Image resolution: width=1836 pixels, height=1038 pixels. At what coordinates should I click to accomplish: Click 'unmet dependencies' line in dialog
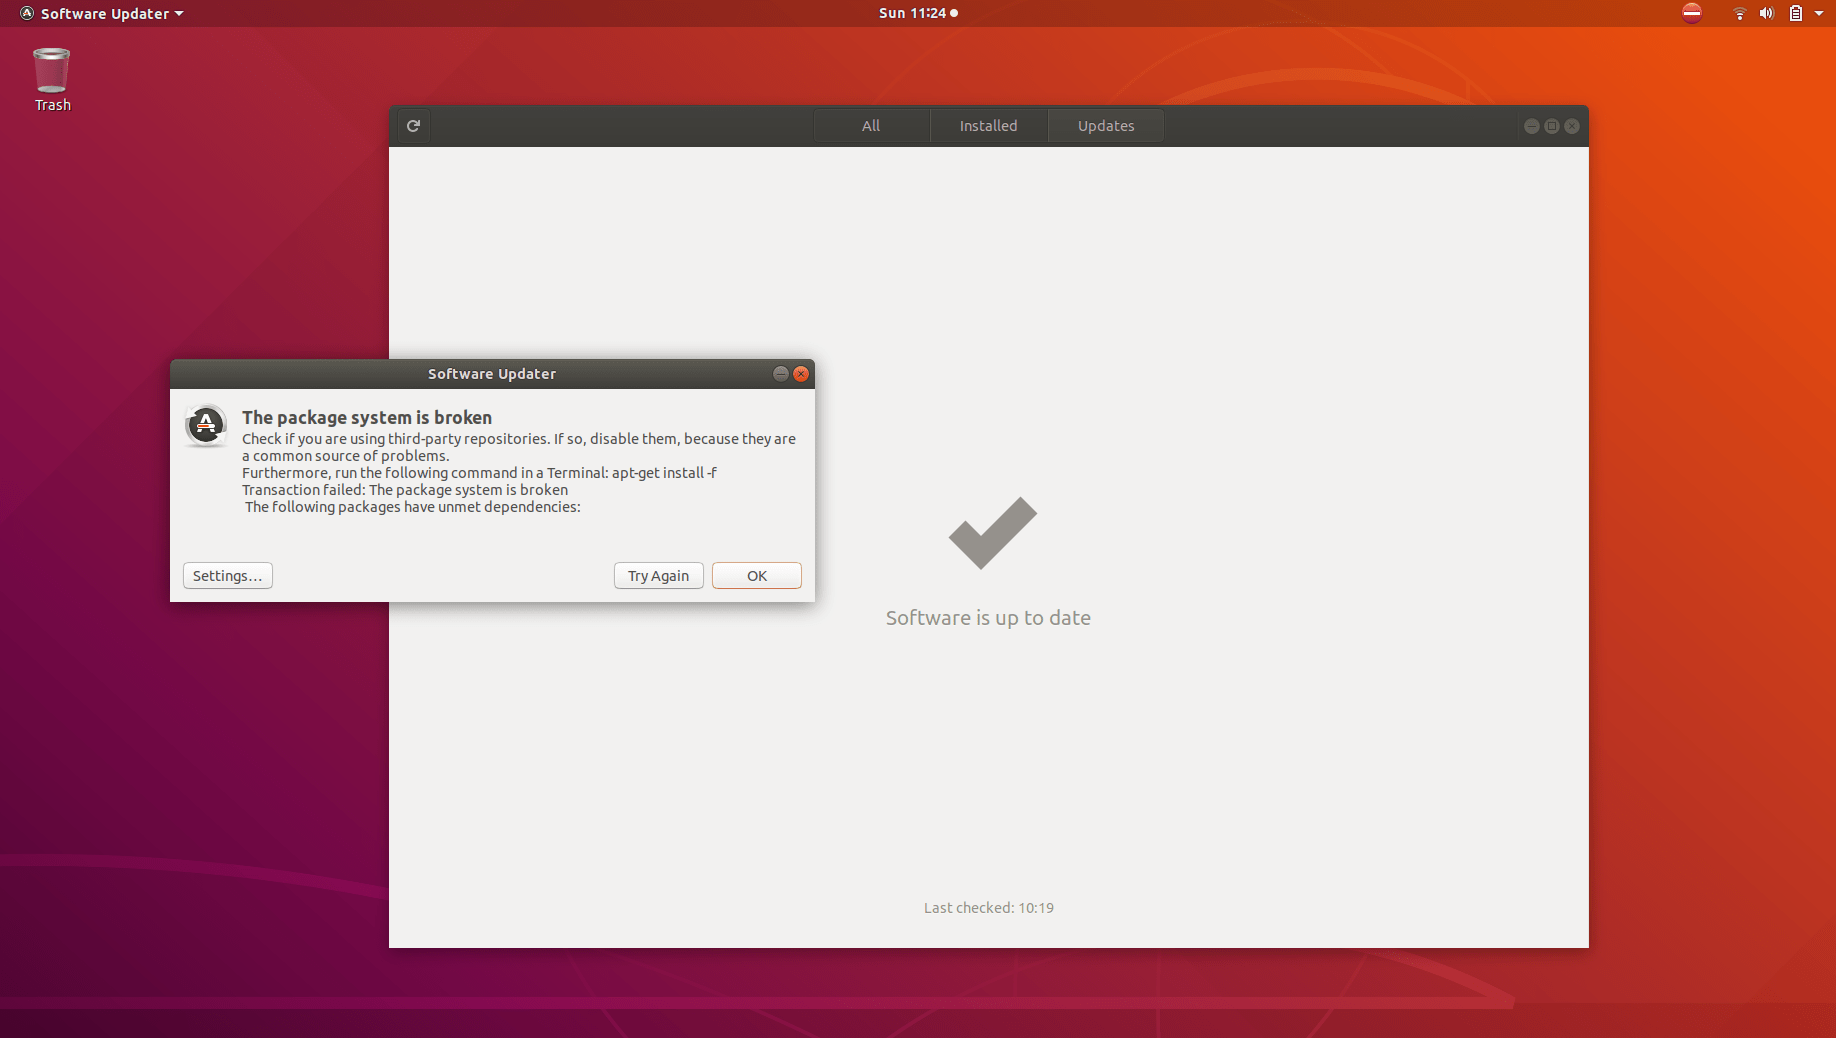click(412, 507)
